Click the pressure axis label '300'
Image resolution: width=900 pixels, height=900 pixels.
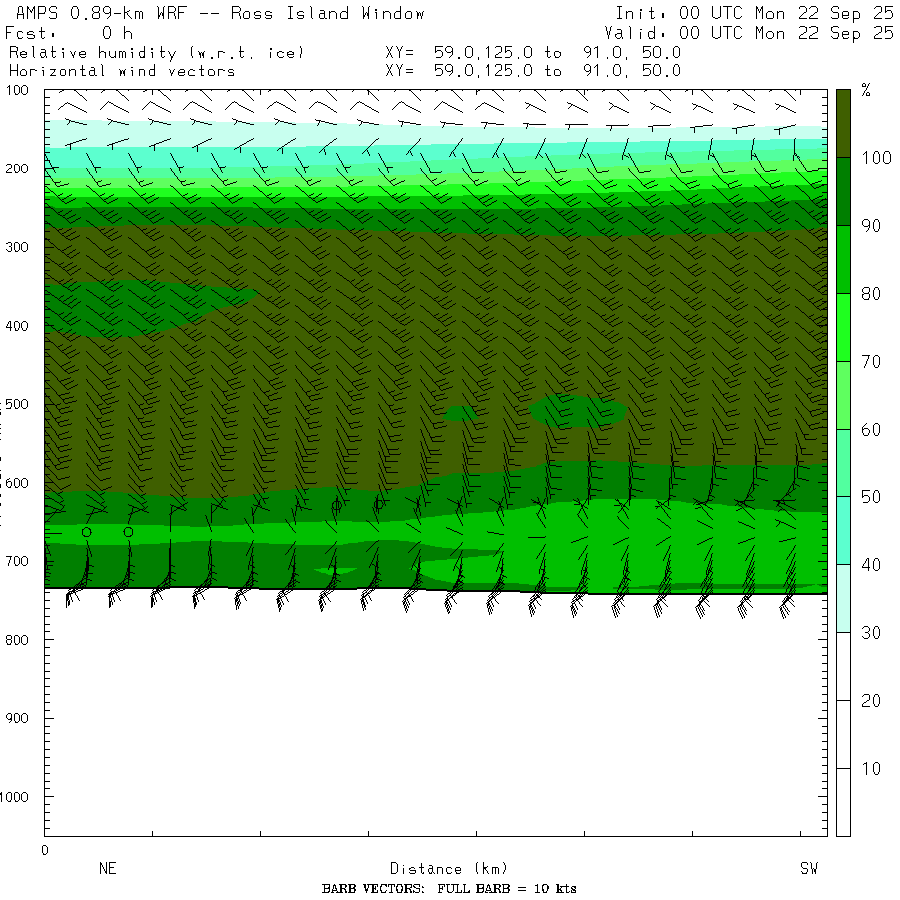coord(17,247)
